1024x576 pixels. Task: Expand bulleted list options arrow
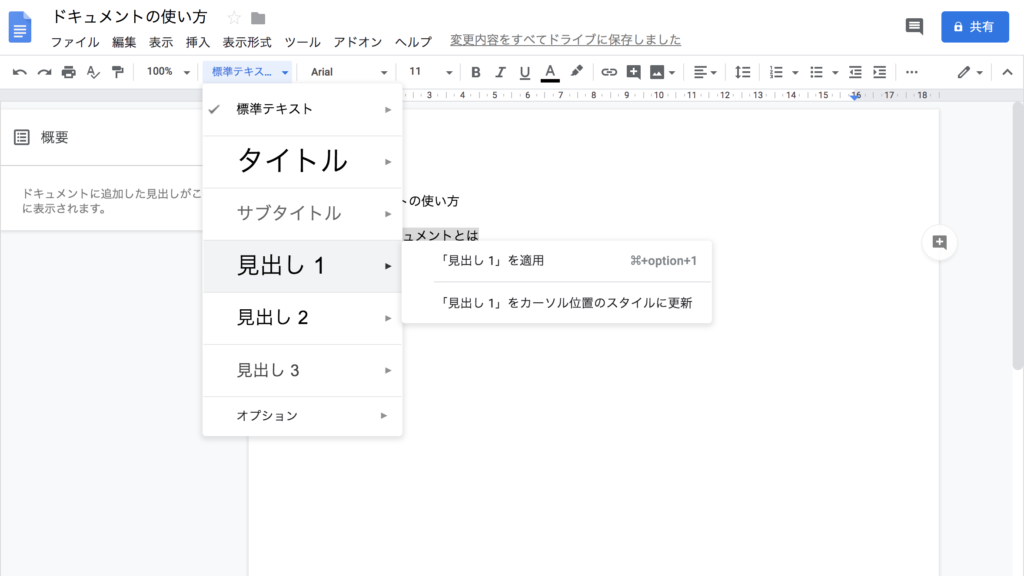[835, 72]
